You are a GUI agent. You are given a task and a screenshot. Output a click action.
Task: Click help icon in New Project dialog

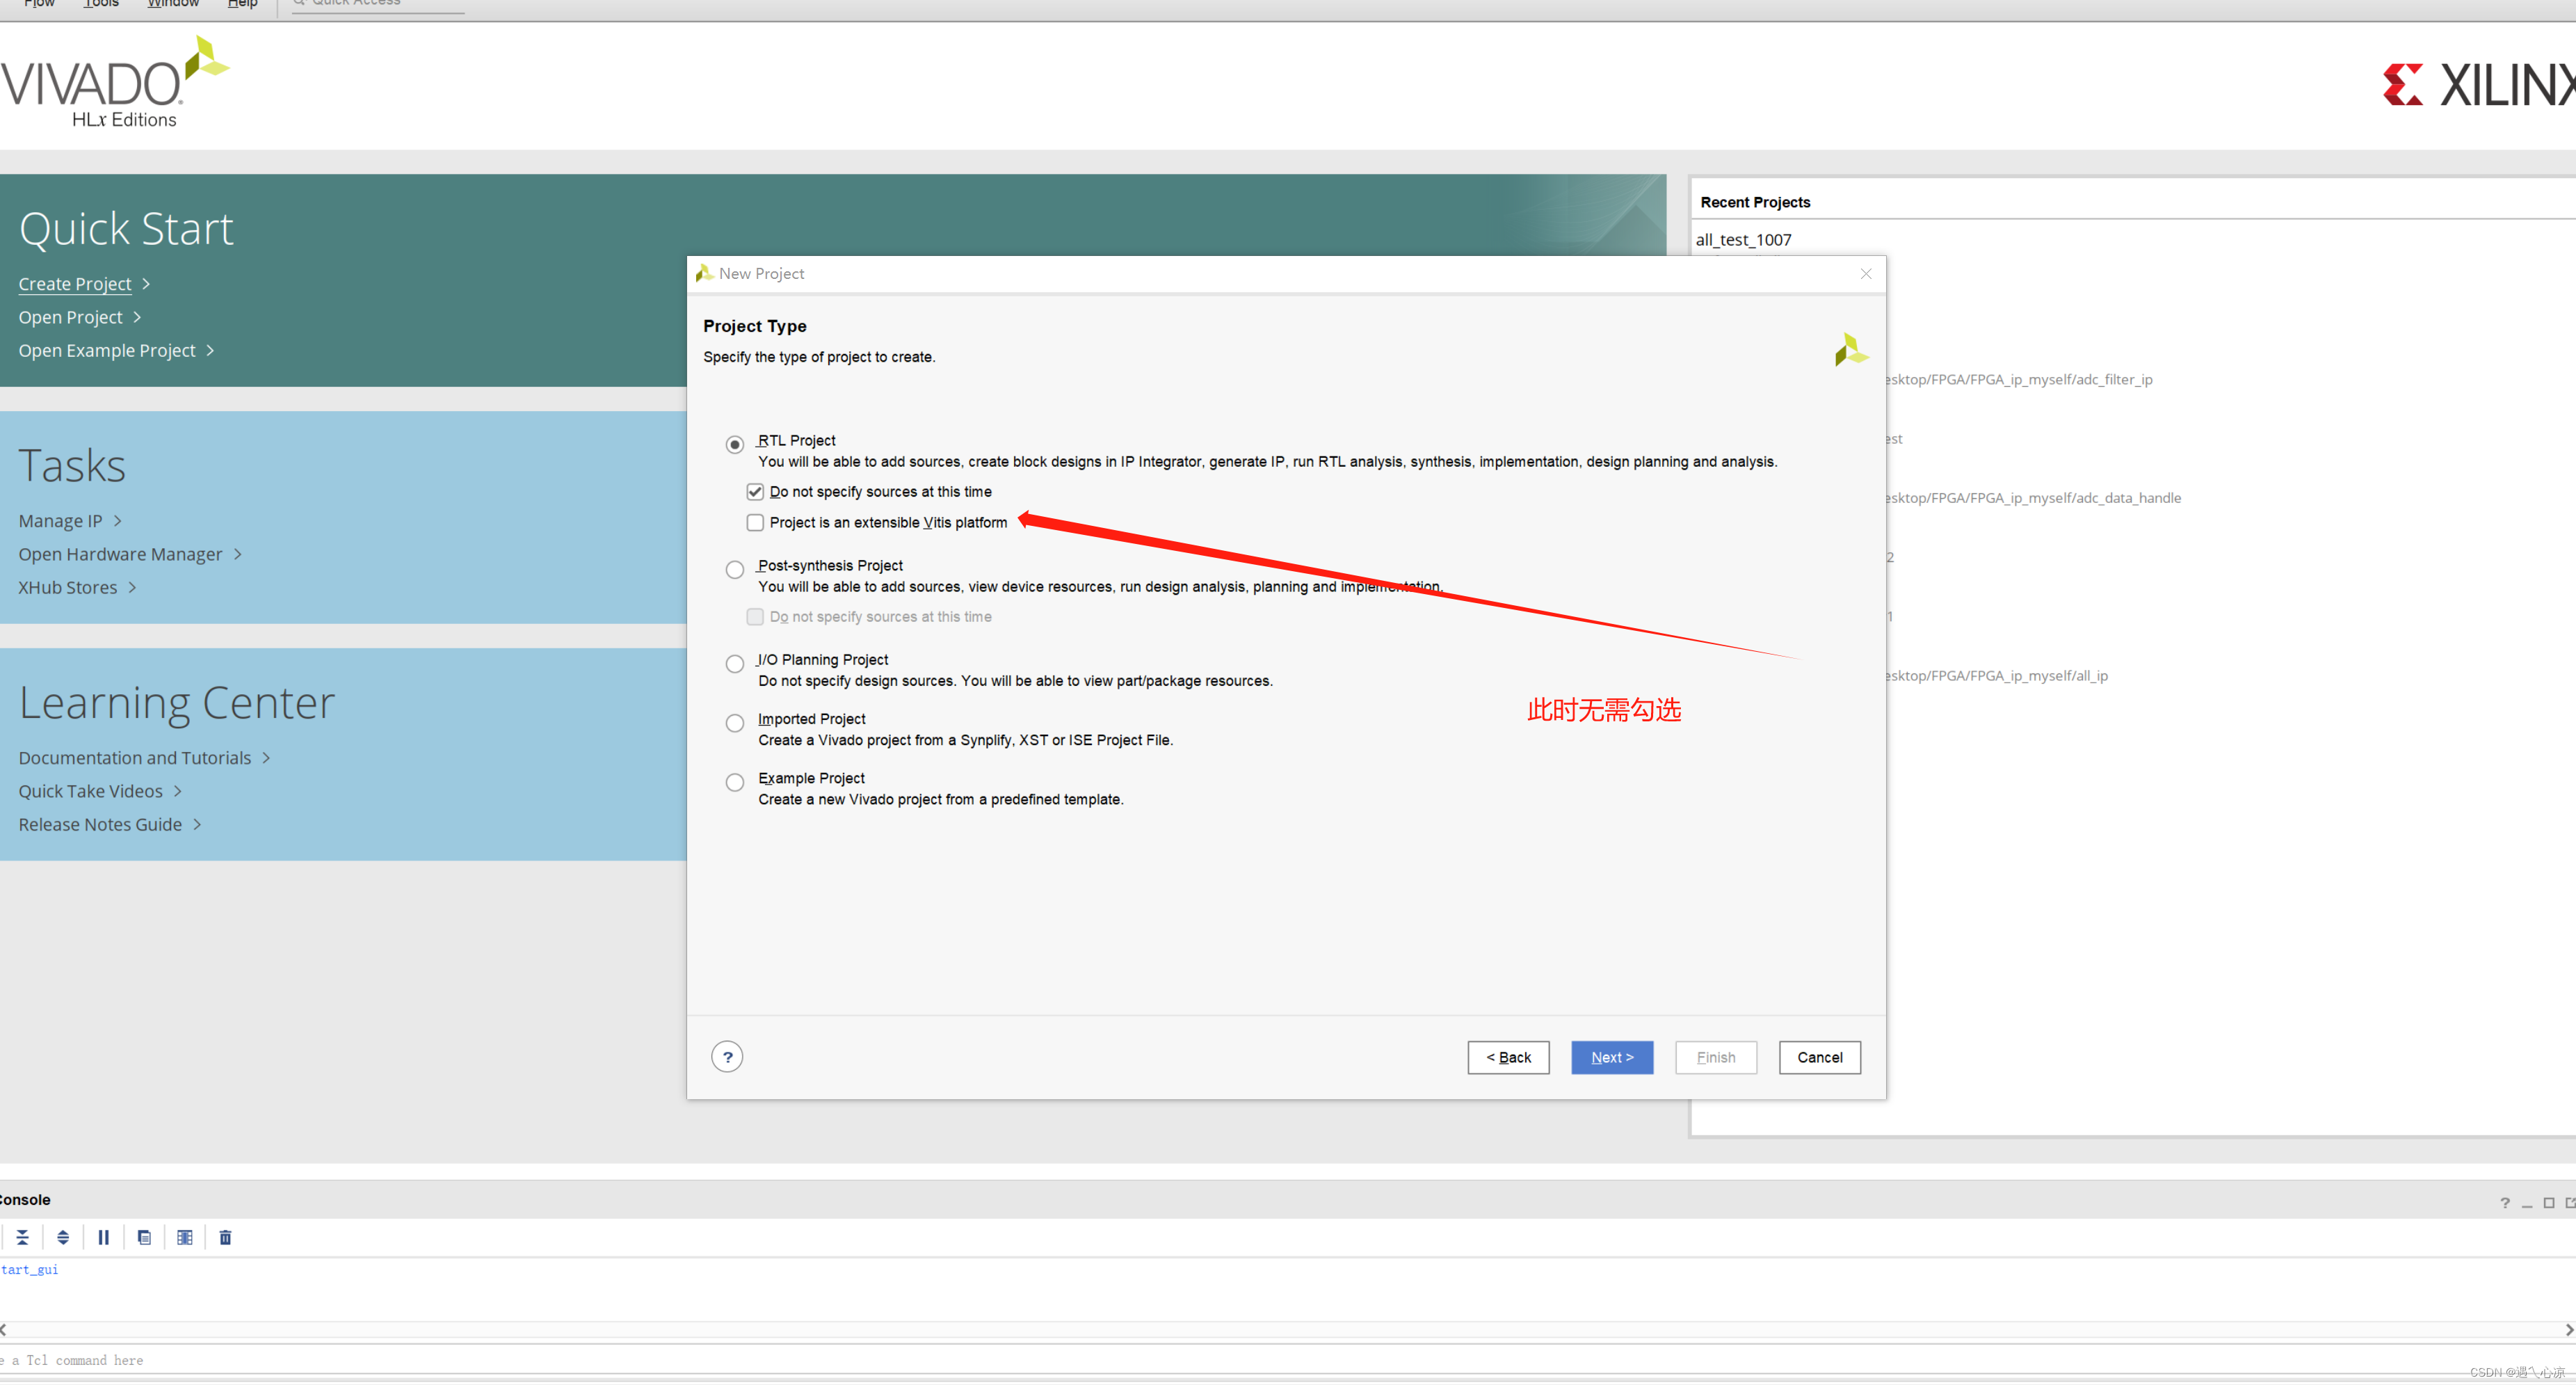click(x=727, y=1057)
